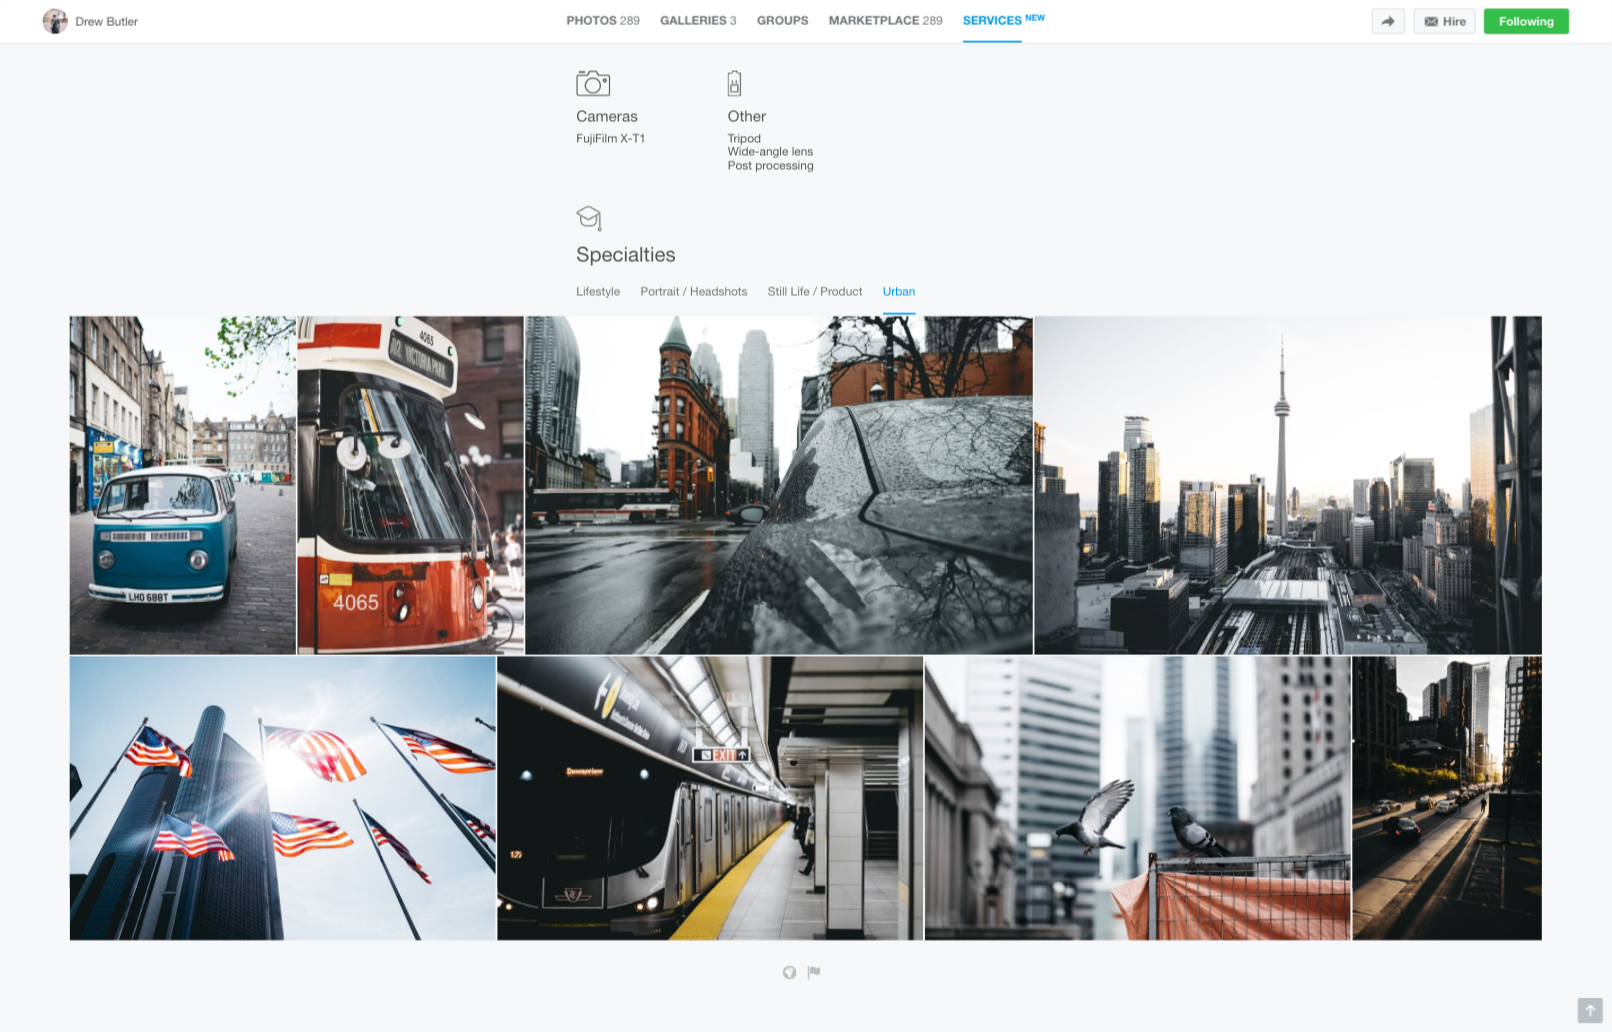Open the blue VW van photo

182,485
